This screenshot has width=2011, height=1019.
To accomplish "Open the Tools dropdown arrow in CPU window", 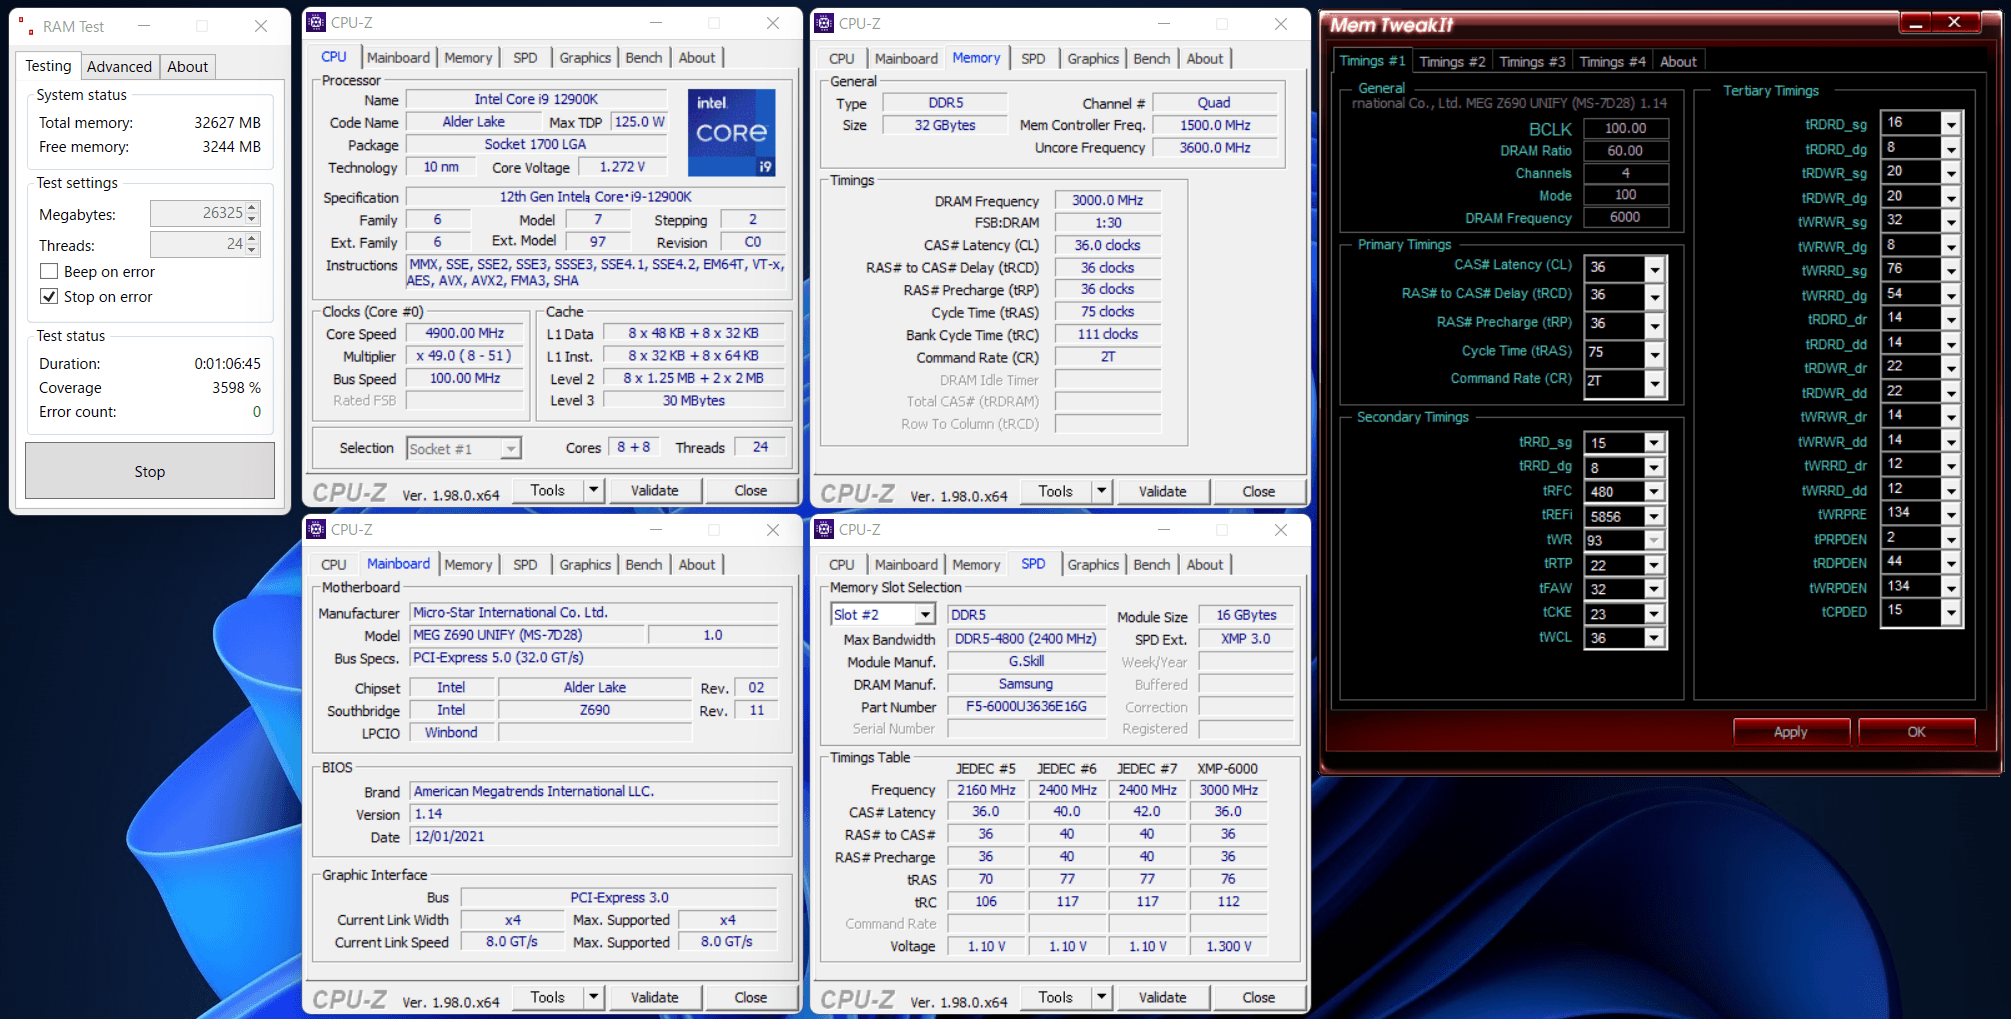I will [594, 490].
